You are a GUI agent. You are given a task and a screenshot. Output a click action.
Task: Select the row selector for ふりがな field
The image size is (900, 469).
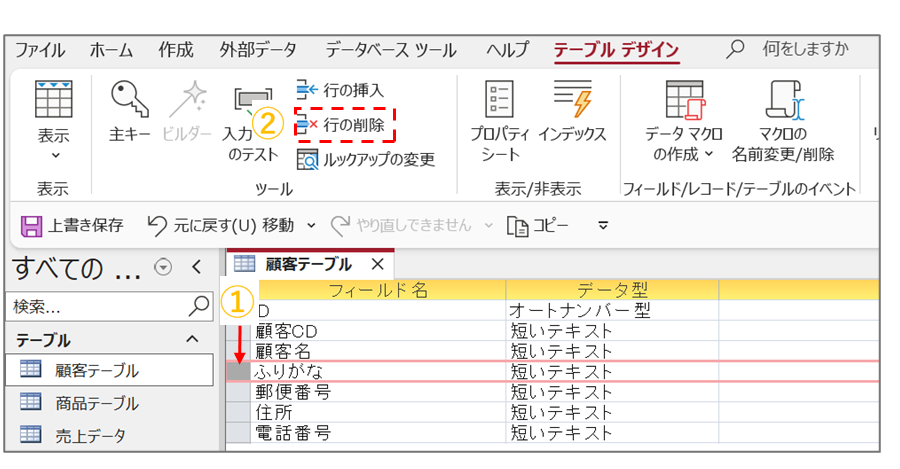pyautogui.click(x=239, y=371)
